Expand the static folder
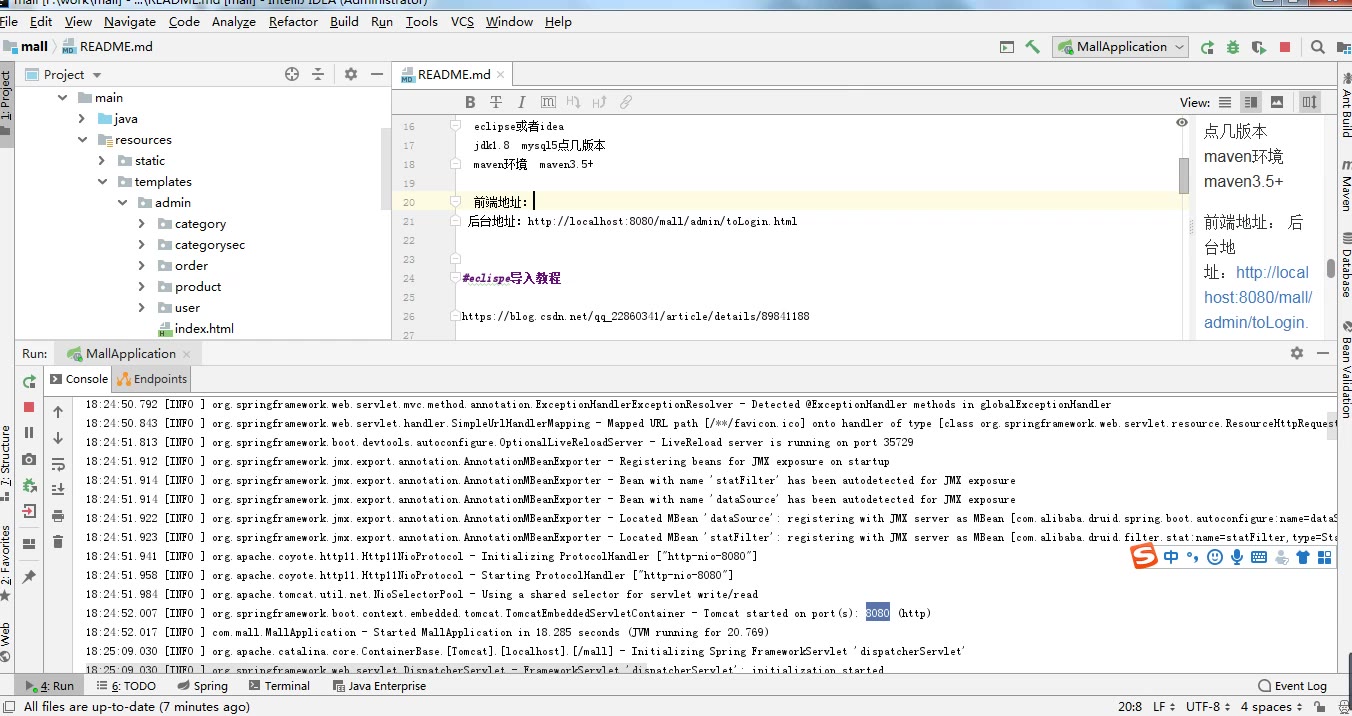The image size is (1352, 716). 102,161
